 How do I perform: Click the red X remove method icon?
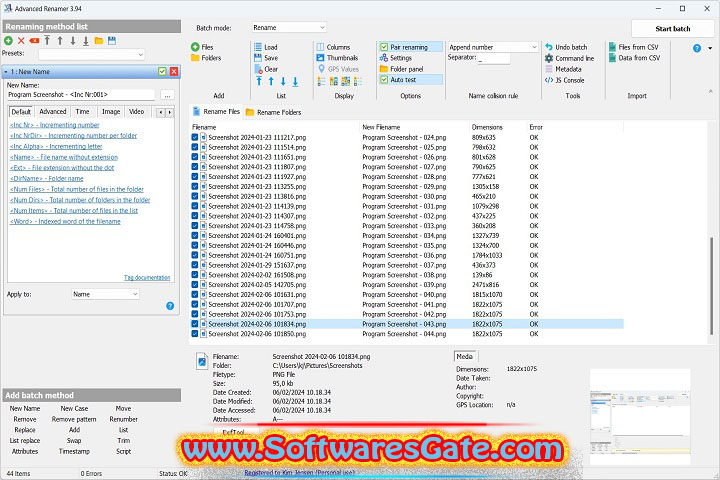(x=21, y=41)
